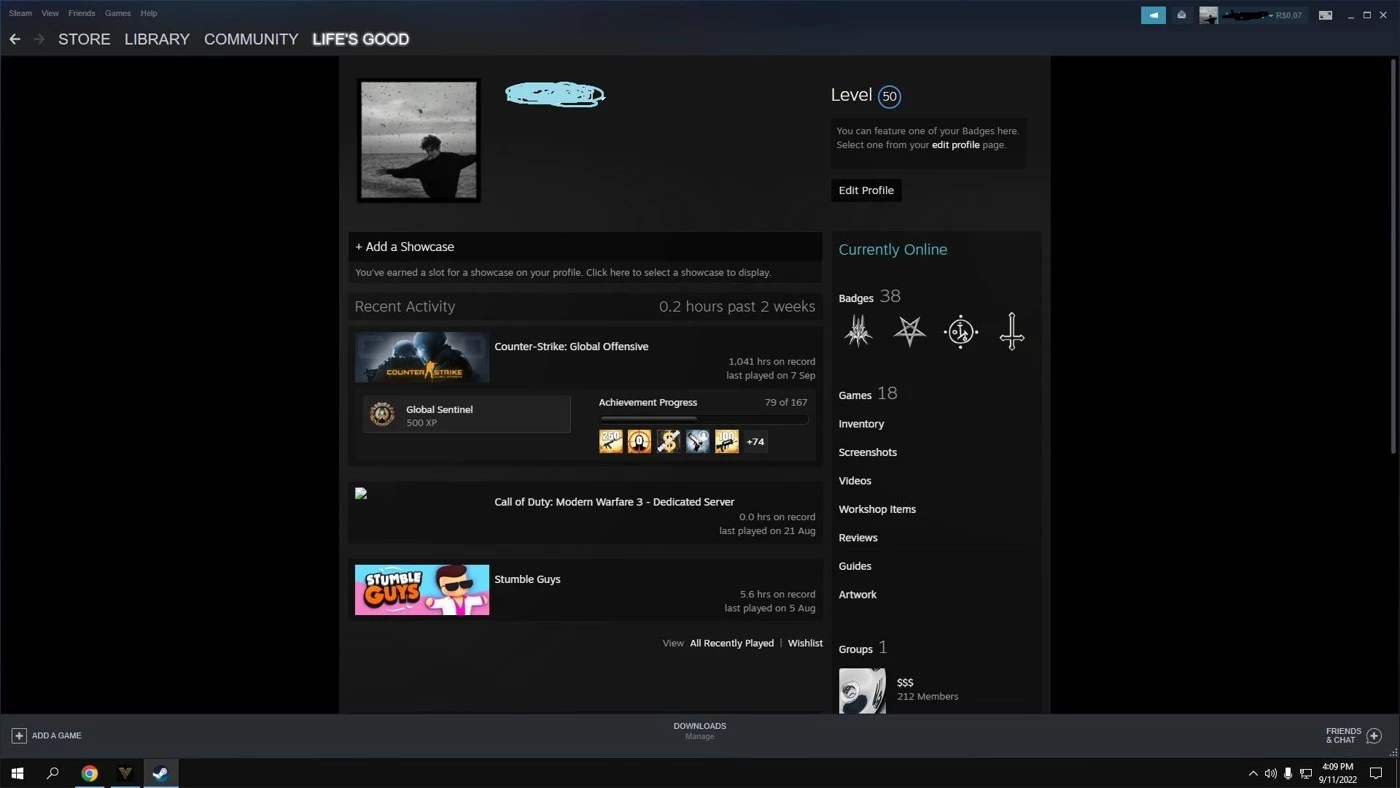Open the Windows notification center icon

(1376, 773)
